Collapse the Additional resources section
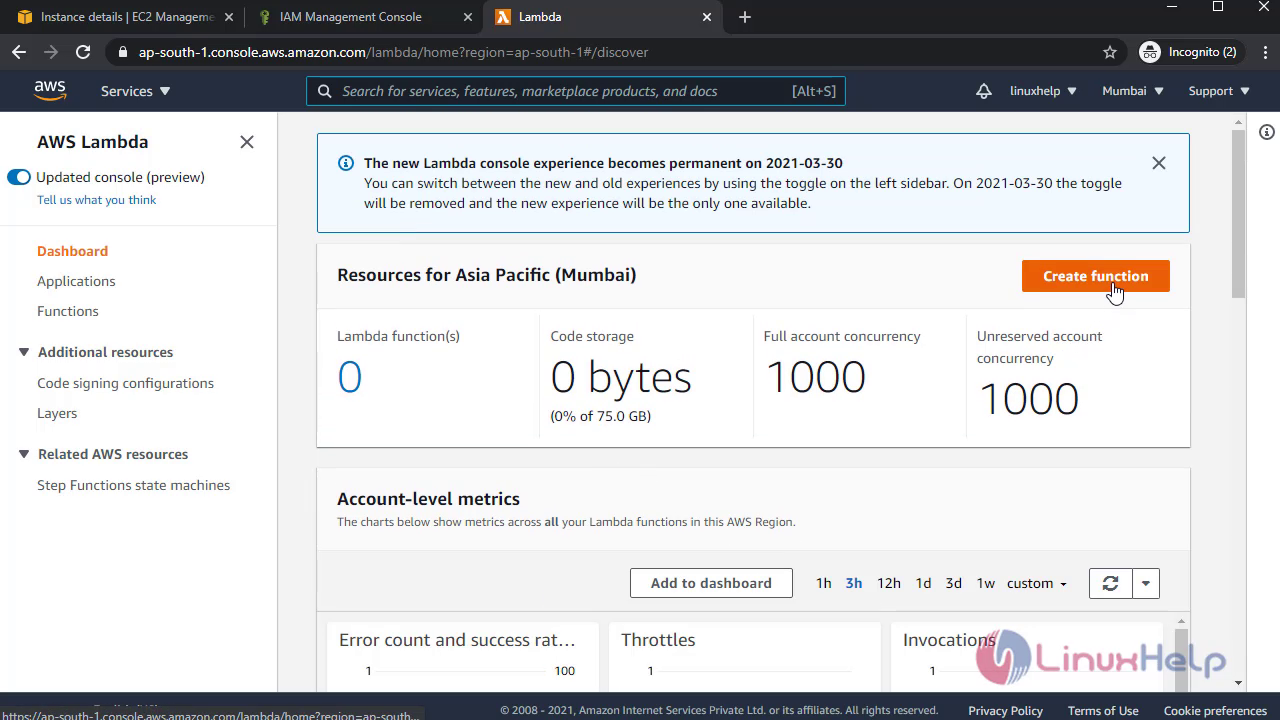Viewport: 1280px width, 720px height. coord(24,352)
